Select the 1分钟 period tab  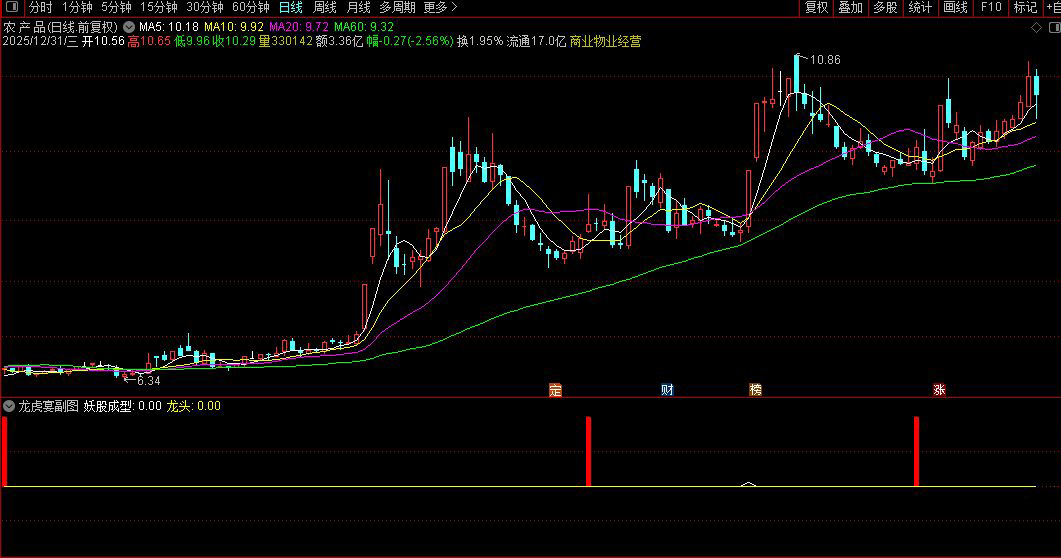click(x=77, y=7)
